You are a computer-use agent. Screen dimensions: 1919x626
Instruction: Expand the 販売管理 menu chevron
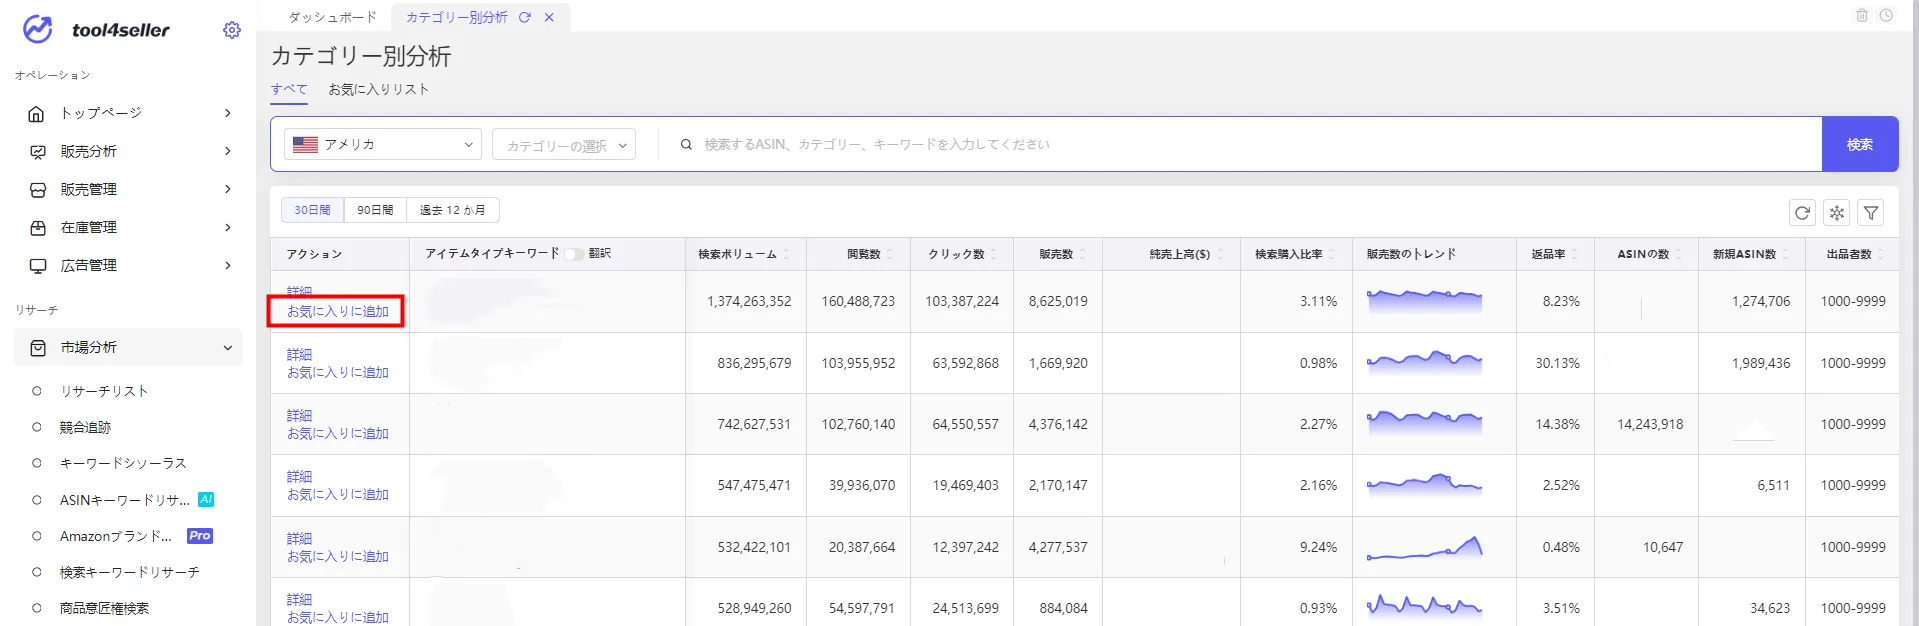228,189
